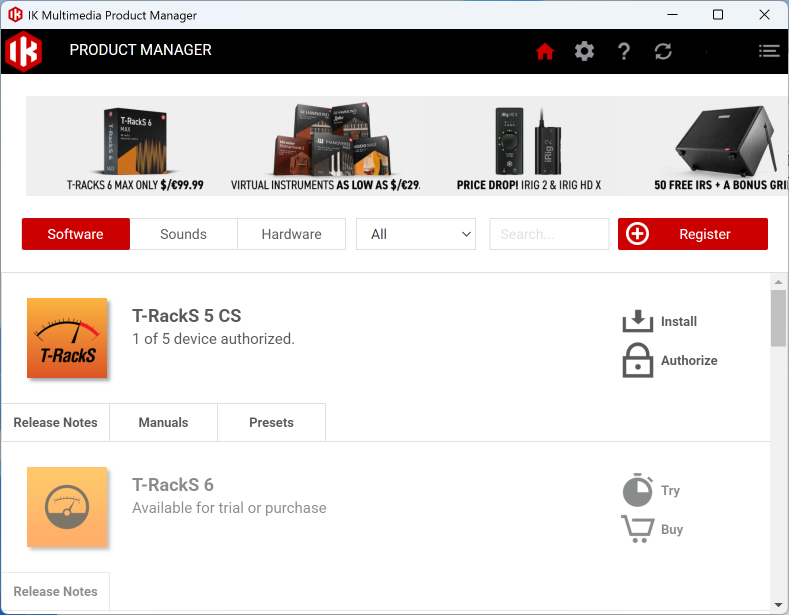Open the T-RackS 5 CS product thumbnail
The width and height of the screenshot is (789, 615).
67,338
